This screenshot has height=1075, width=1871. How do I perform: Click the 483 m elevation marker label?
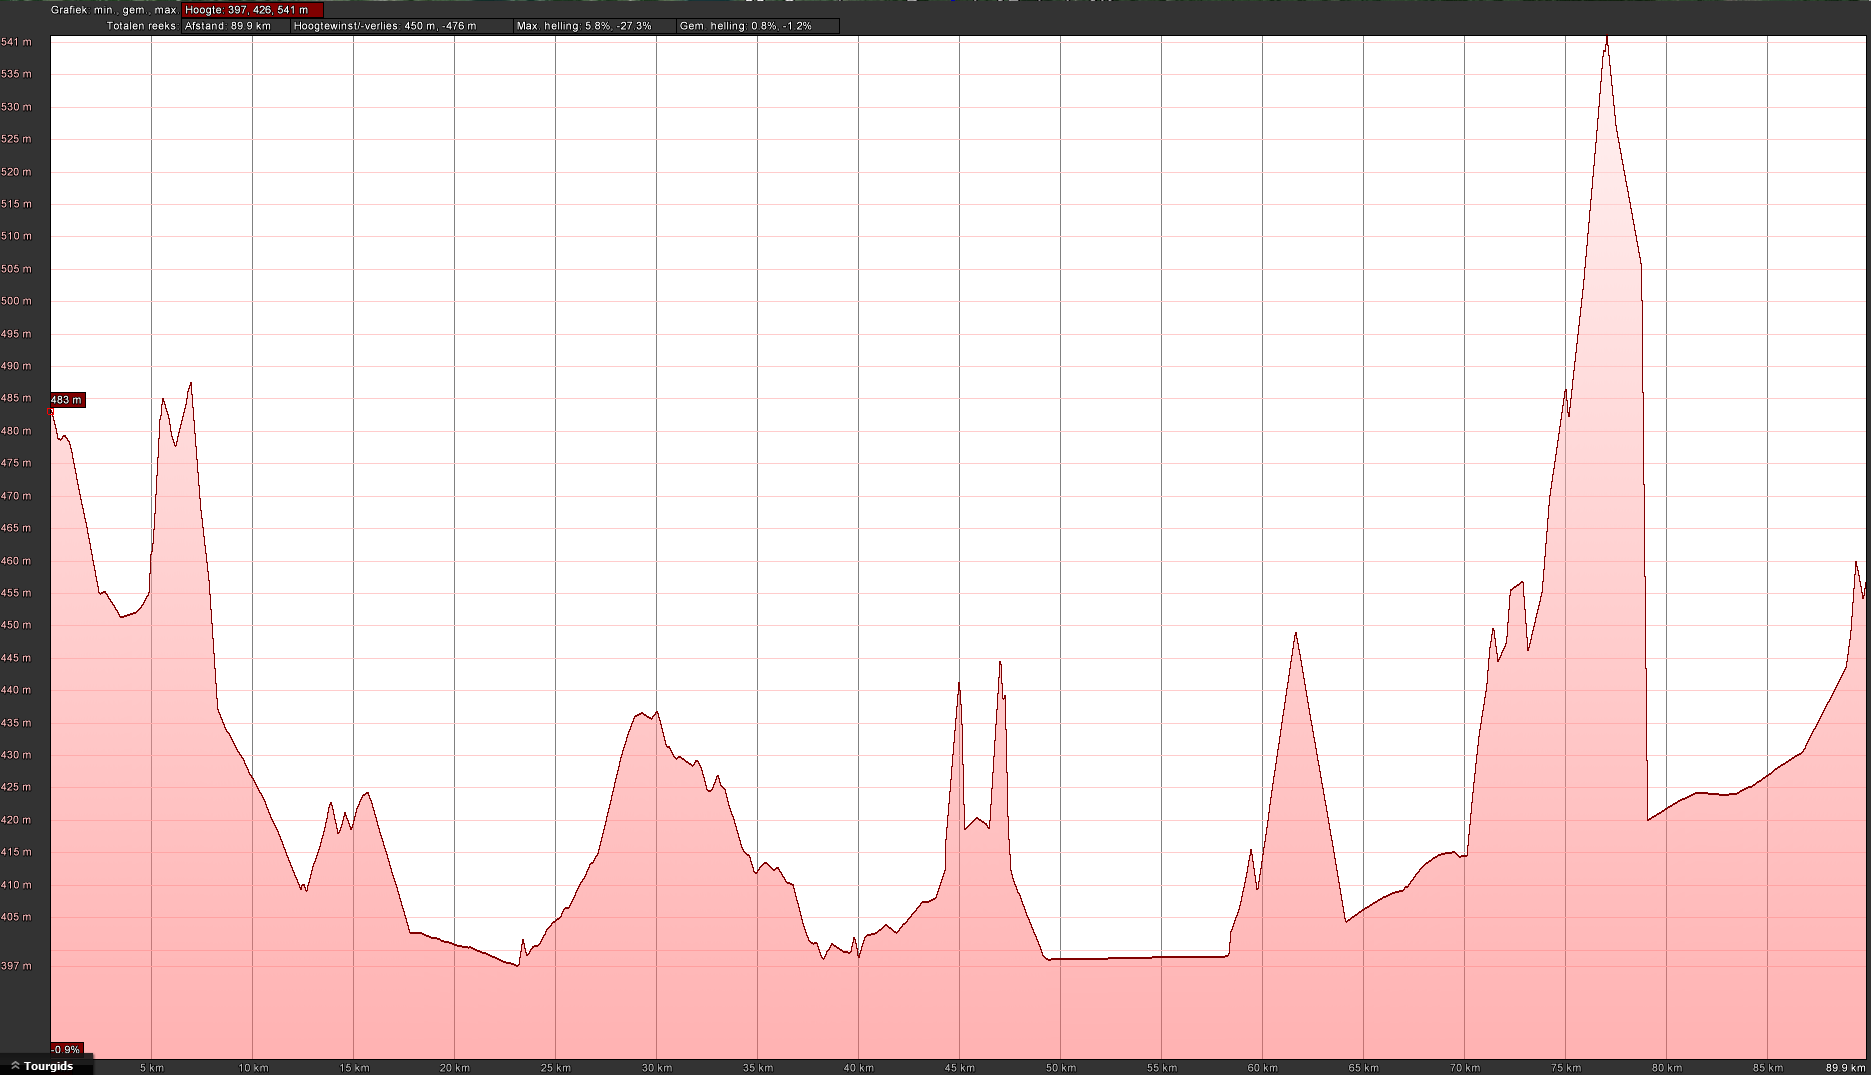pyautogui.click(x=66, y=400)
